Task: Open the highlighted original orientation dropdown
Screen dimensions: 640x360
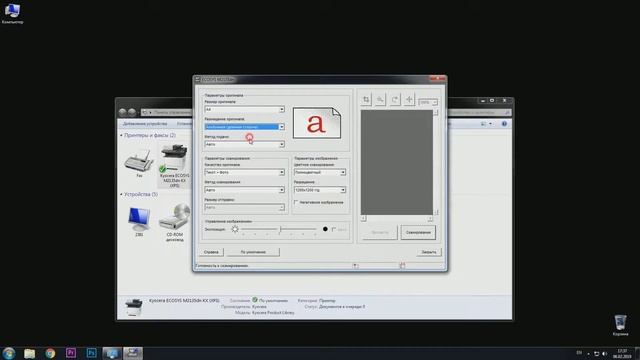Action: click(x=244, y=127)
